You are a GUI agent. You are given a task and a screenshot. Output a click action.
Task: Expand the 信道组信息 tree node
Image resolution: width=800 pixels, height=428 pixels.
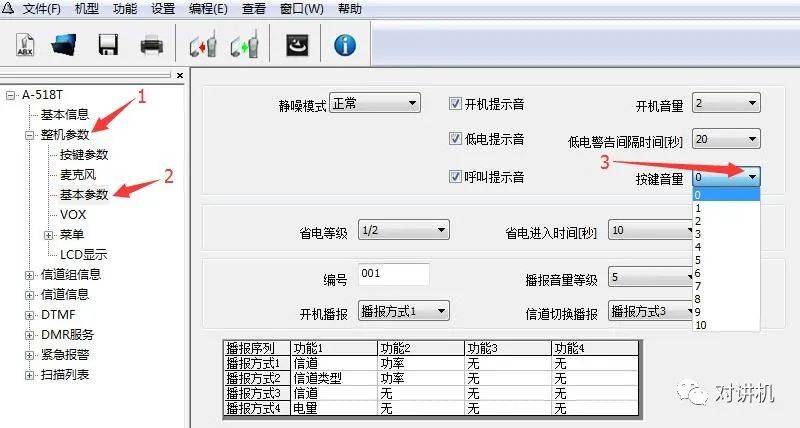click(30, 274)
